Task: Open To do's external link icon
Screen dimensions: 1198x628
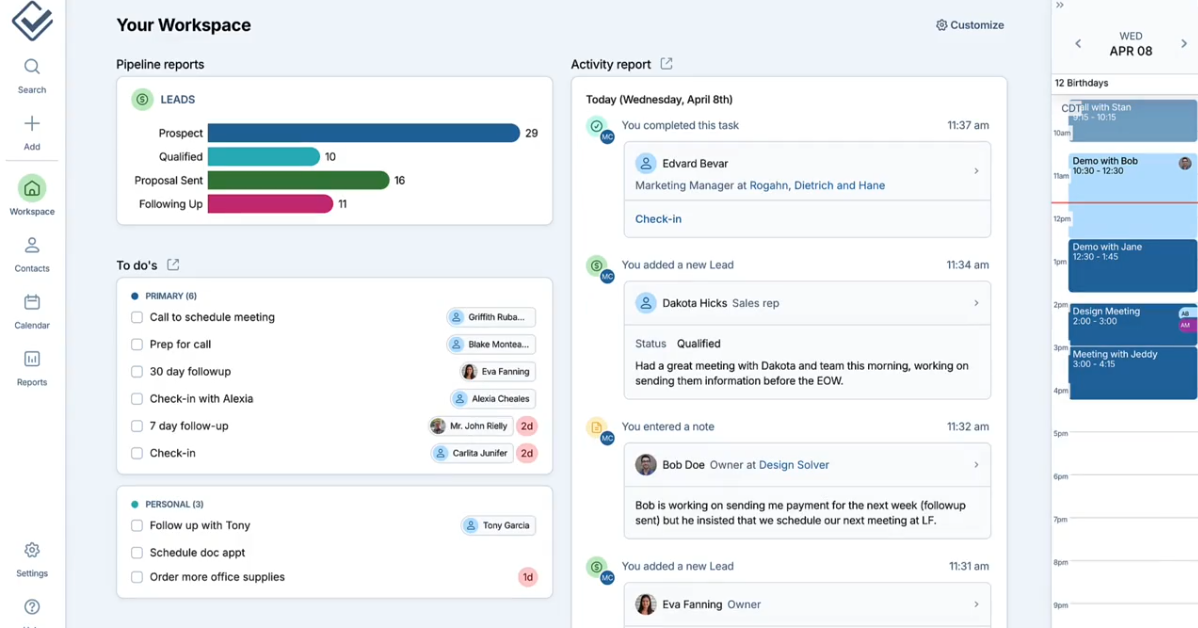Action: [x=173, y=264]
